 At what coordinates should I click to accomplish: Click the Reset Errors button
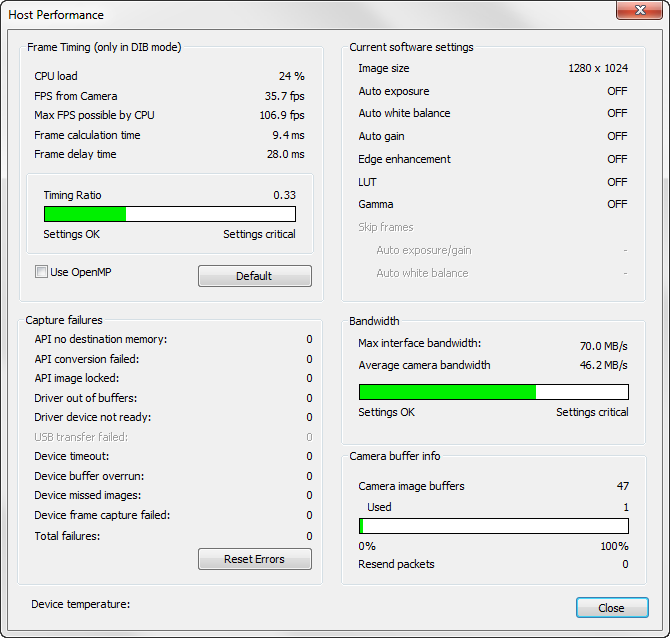click(255, 559)
